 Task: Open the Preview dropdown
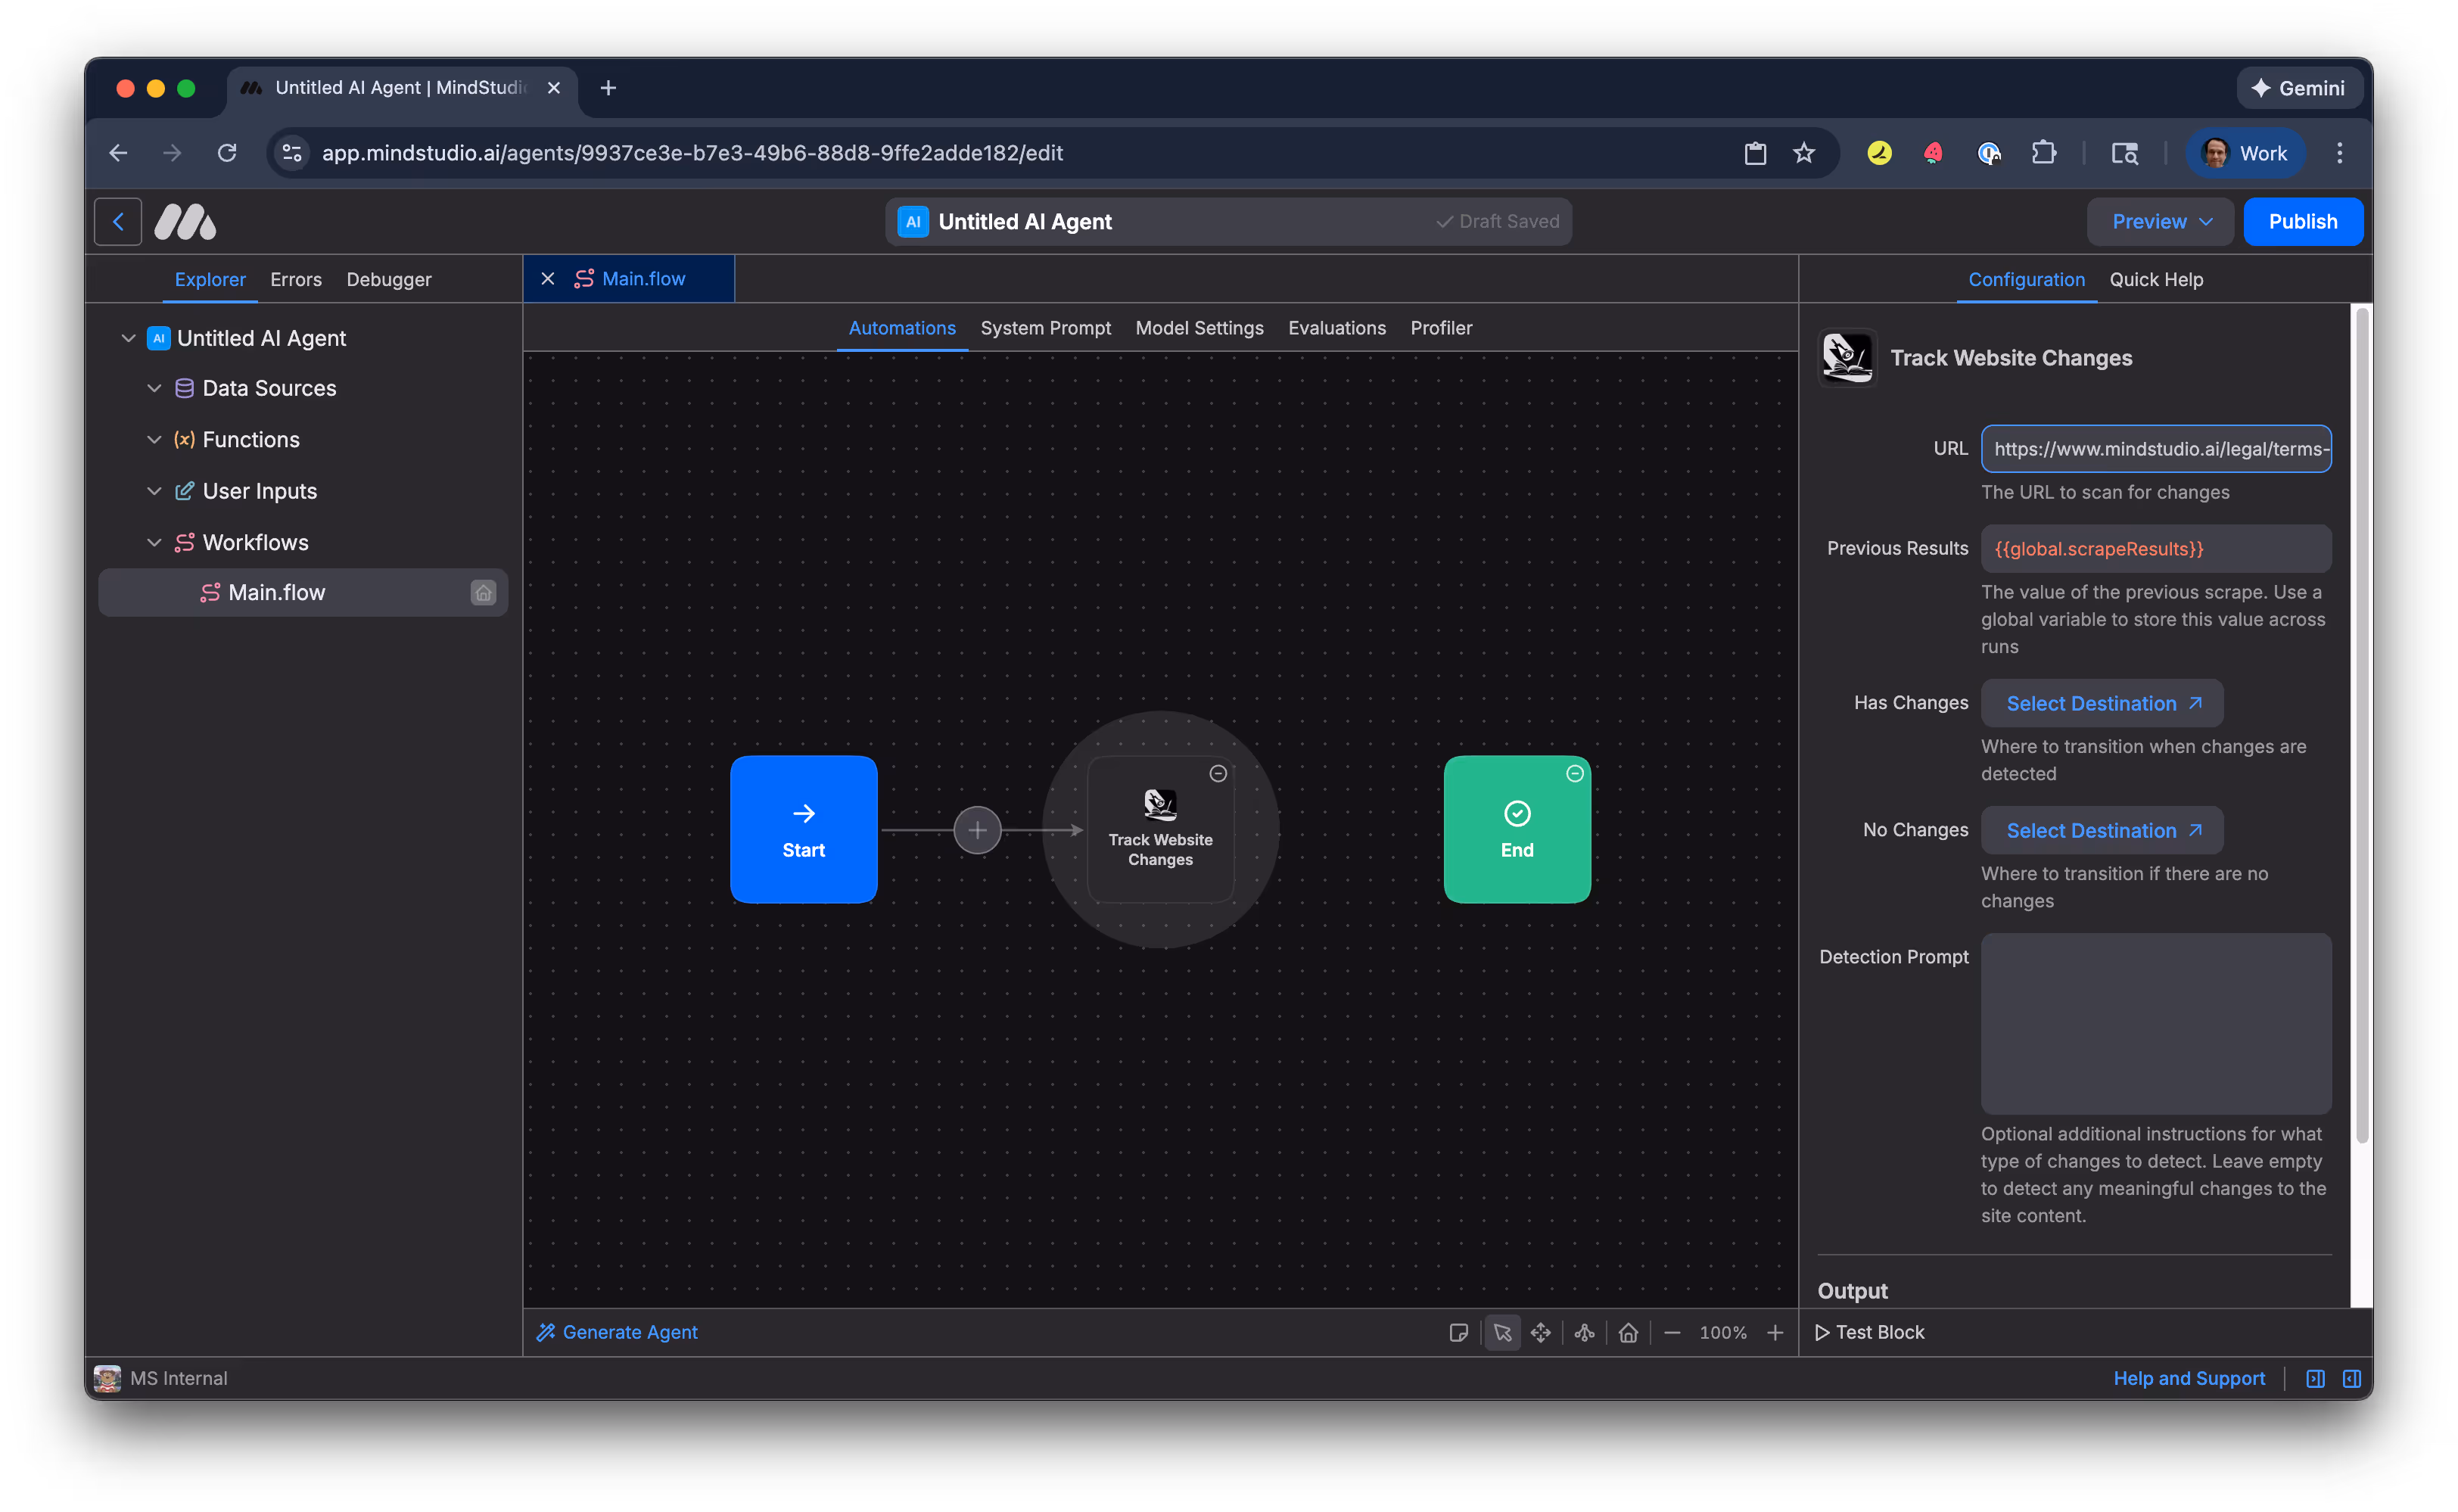(2159, 221)
